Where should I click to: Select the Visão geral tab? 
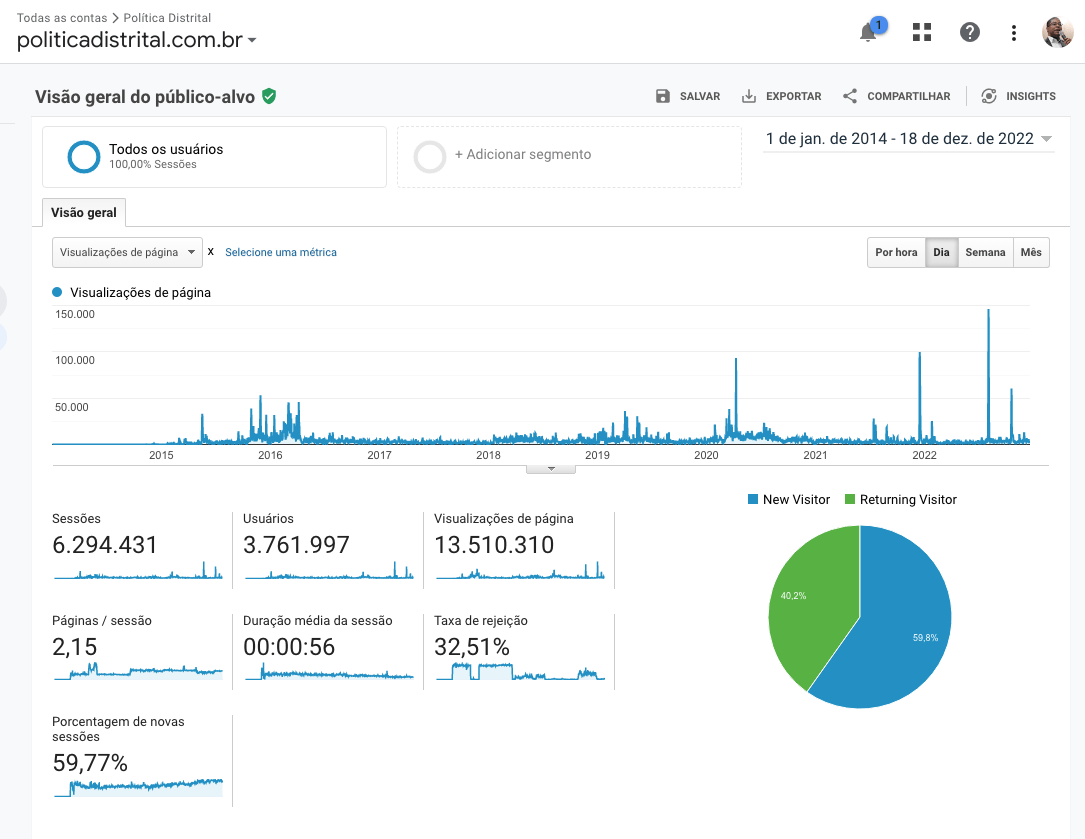click(x=84, y=213)
